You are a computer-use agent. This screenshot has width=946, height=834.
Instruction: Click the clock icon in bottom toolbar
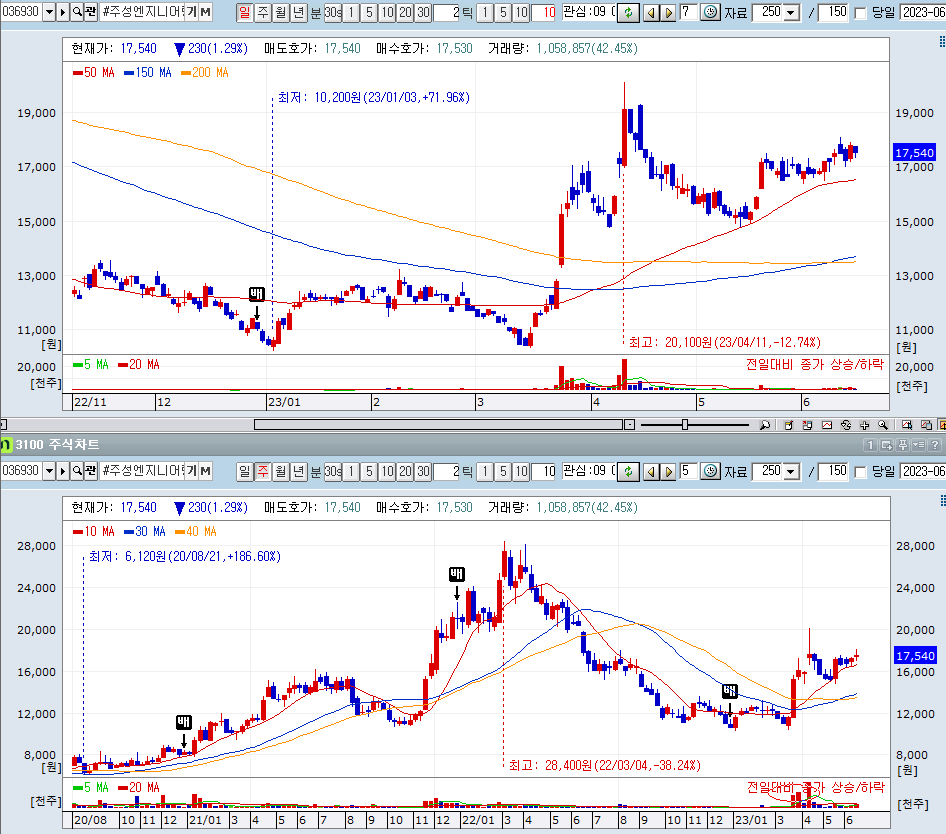pos(711,471)
